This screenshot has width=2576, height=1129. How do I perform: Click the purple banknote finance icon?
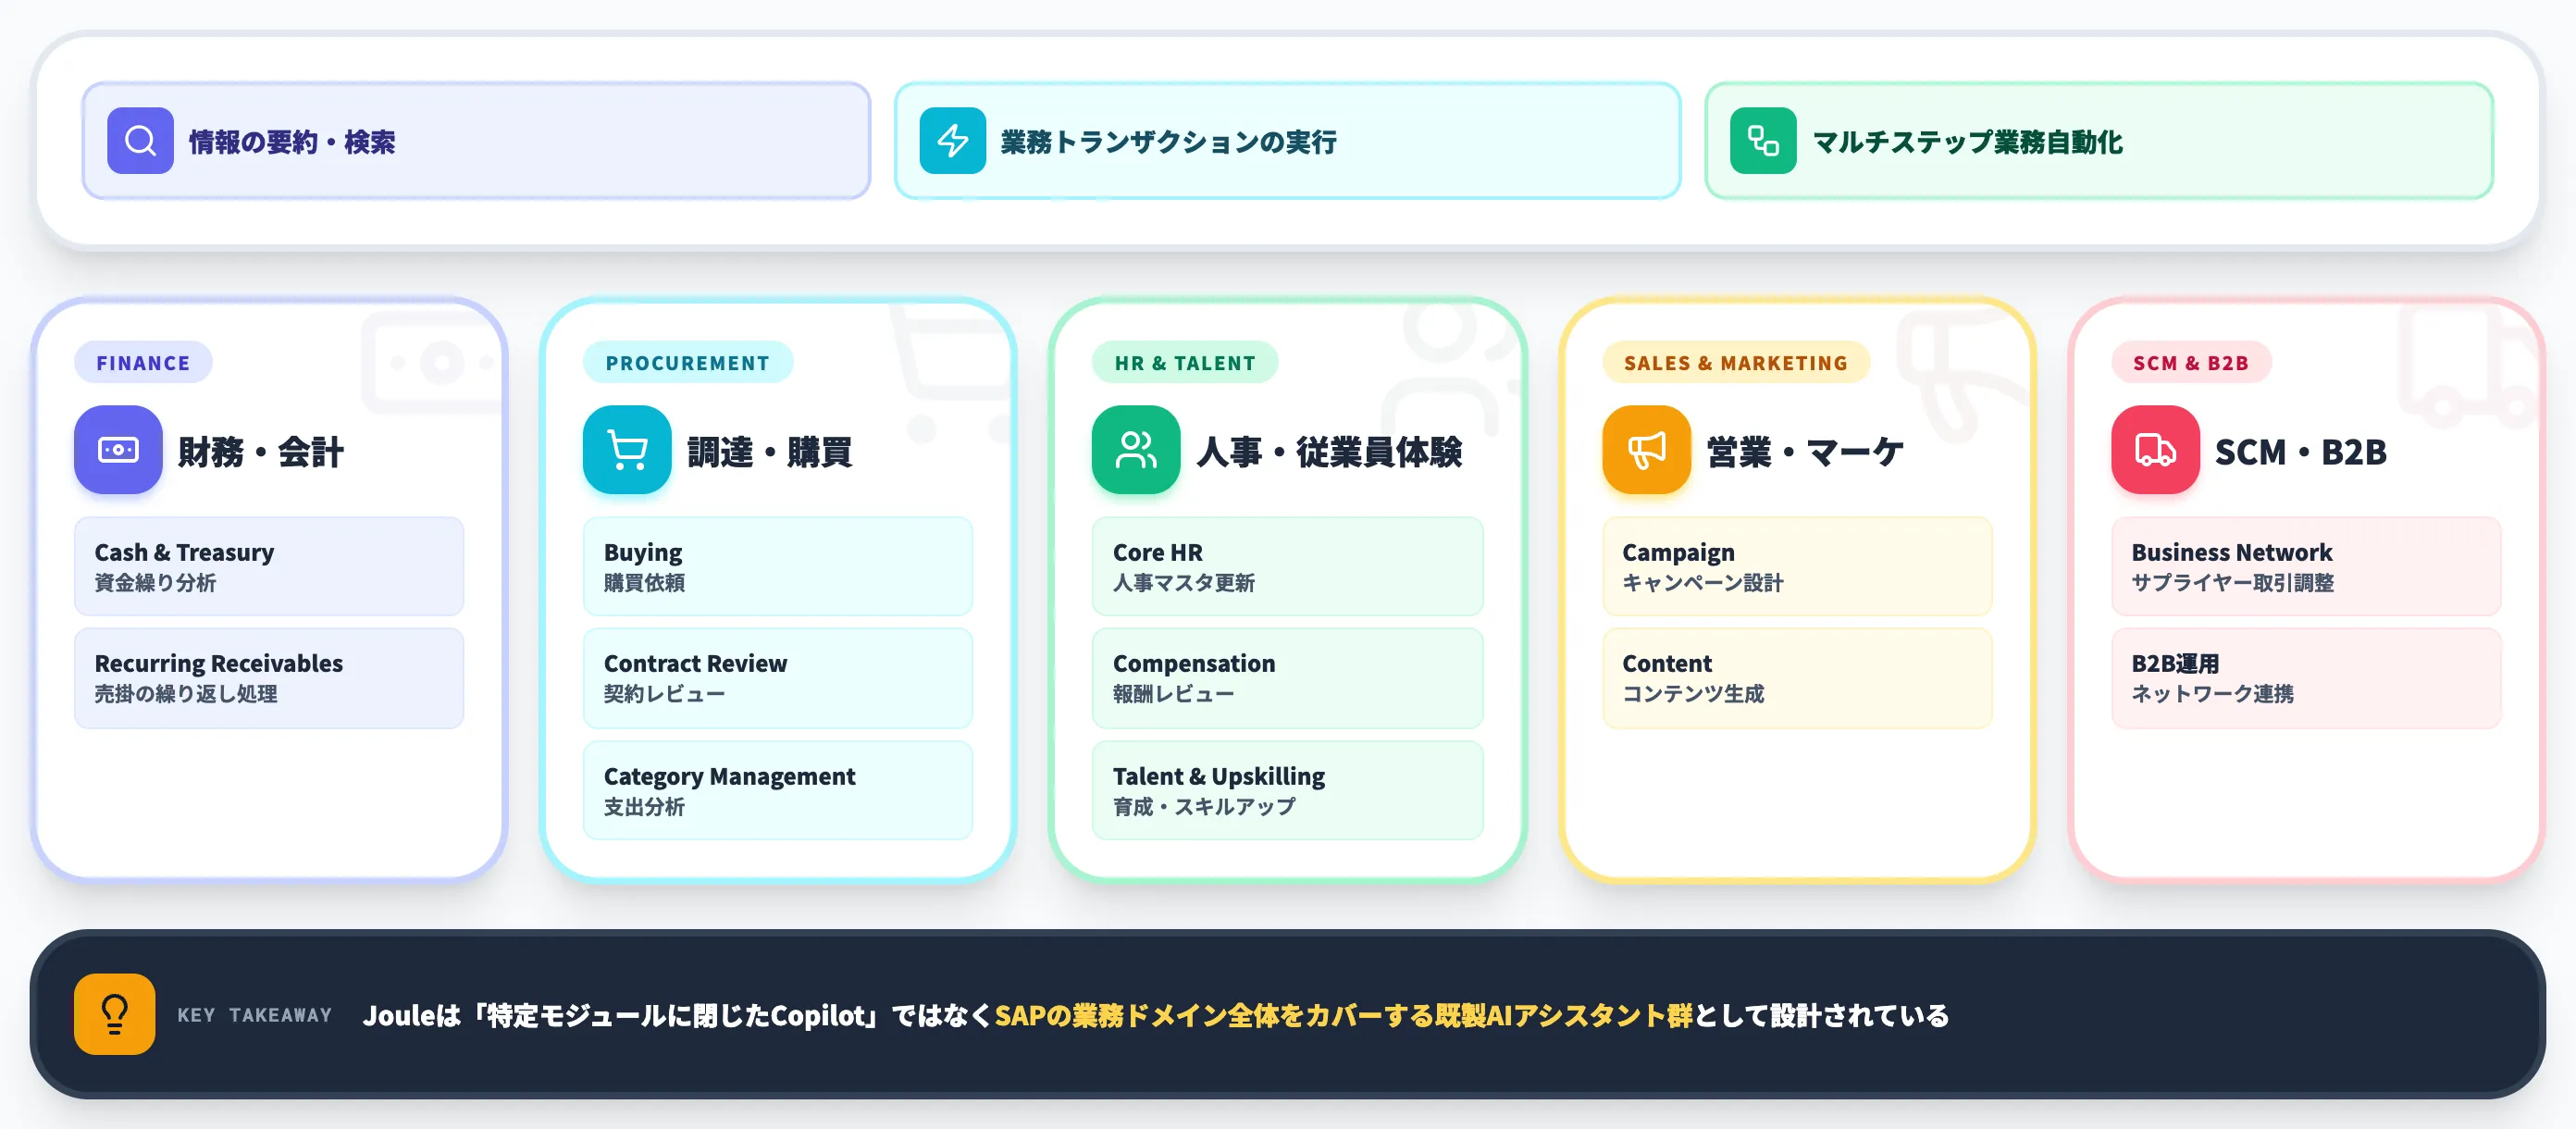pos(118,450)
